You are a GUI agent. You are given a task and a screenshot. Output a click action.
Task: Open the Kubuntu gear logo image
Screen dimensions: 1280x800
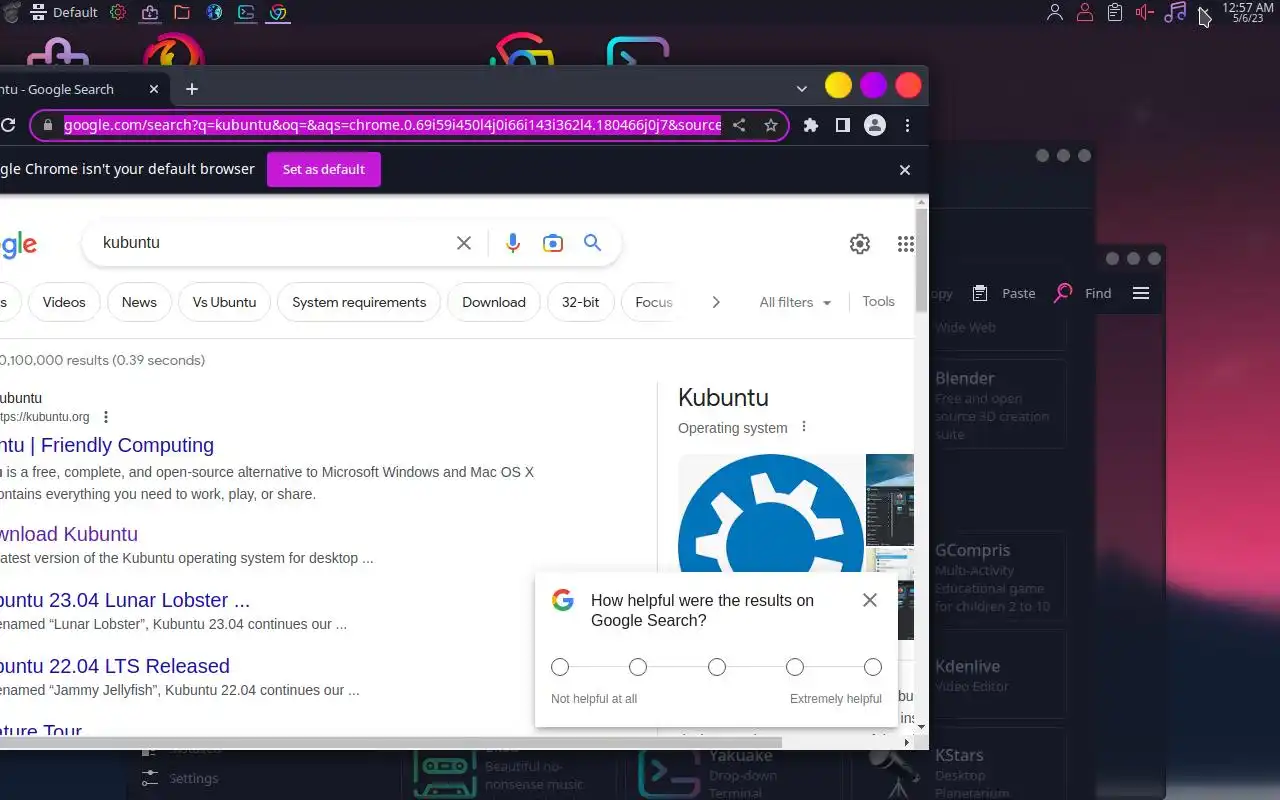coord(770,514)
